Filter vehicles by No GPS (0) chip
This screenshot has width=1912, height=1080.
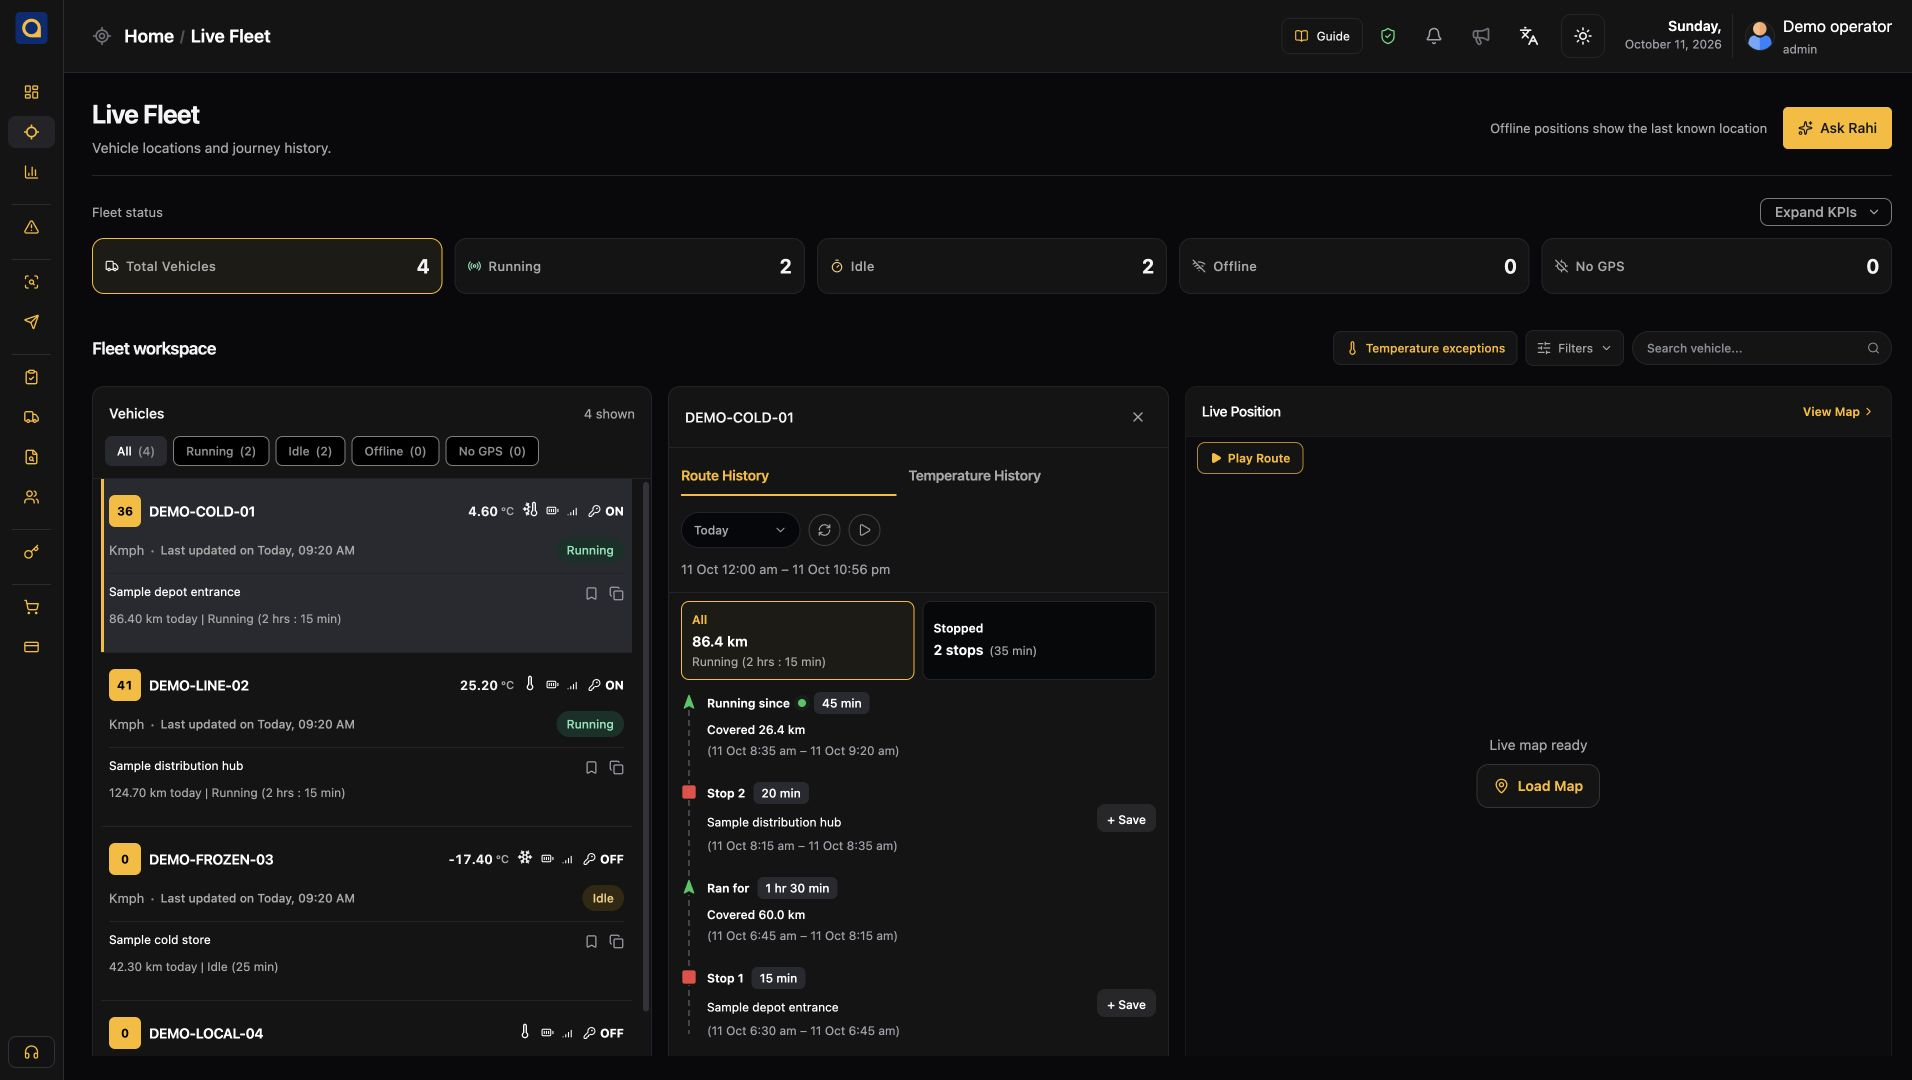pos(492,451)
